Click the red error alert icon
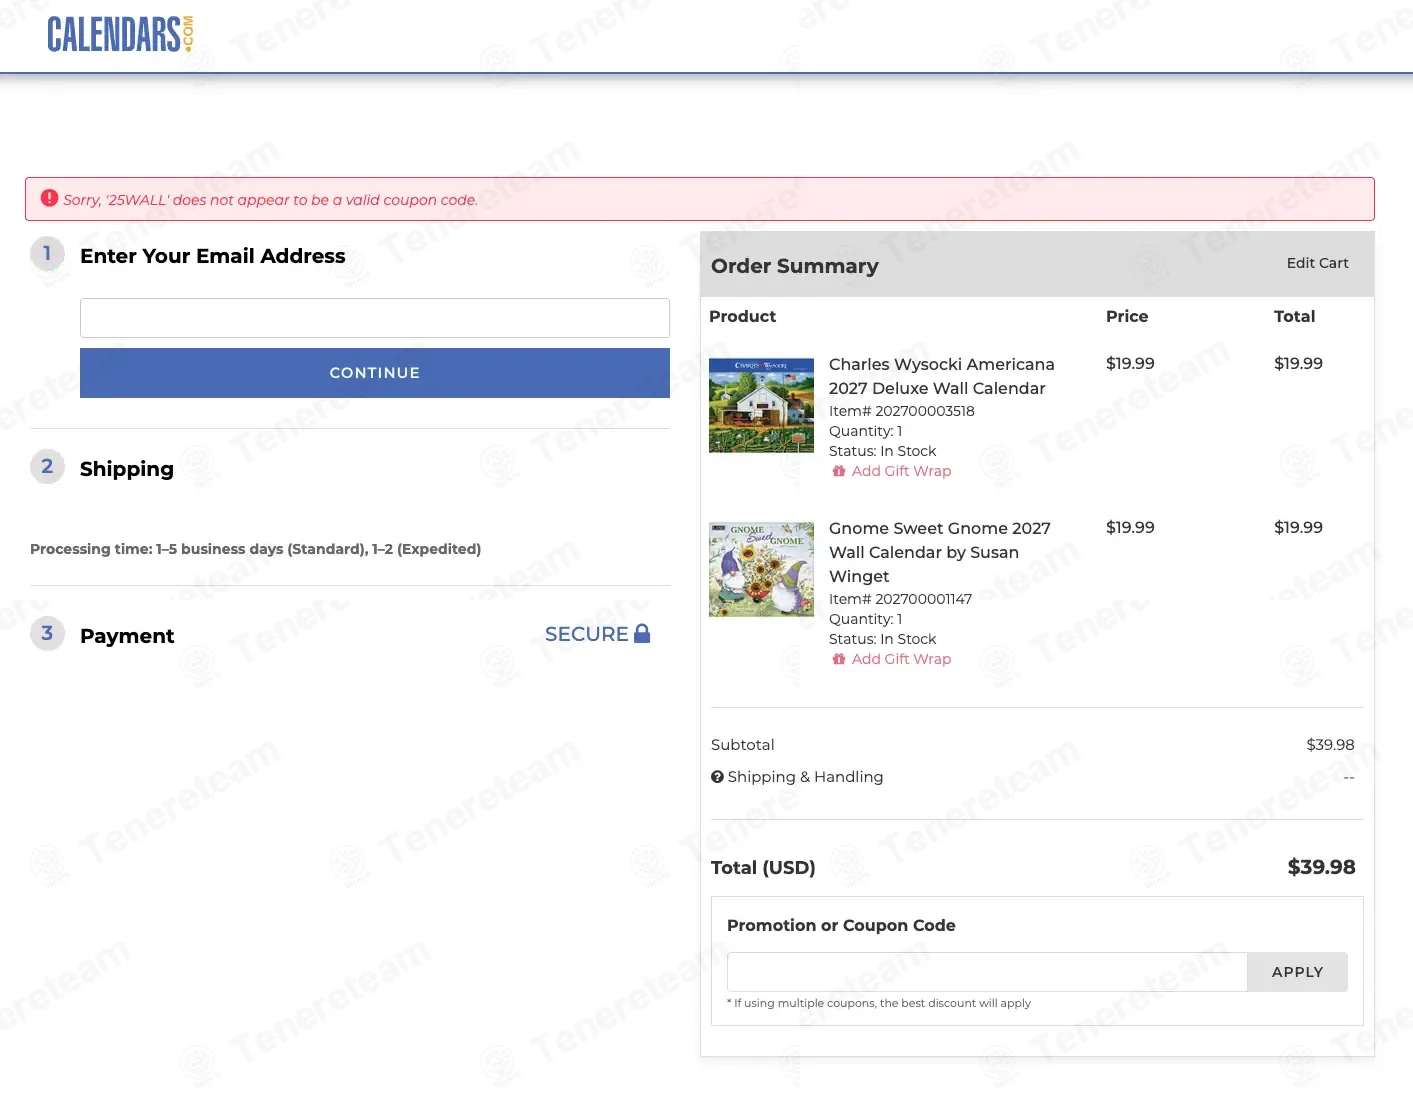 coord(49,198)
